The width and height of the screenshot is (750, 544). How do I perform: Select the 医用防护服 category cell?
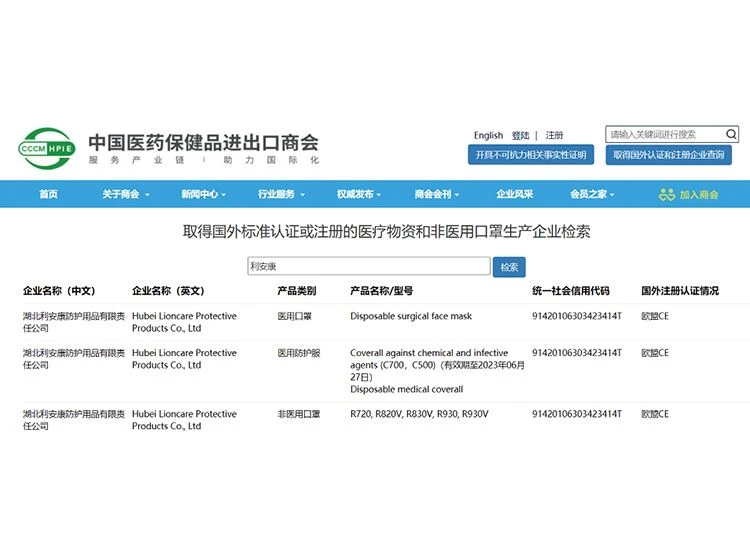[299, 353]
